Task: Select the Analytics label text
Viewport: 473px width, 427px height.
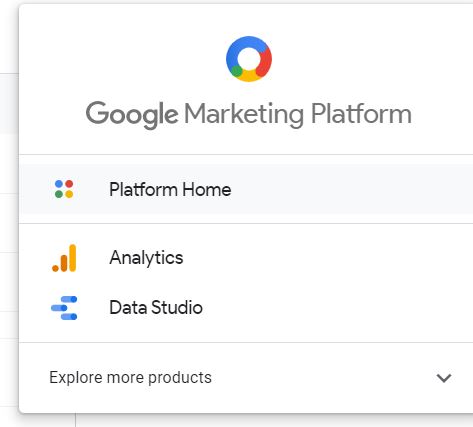Action: click(146, 258)
